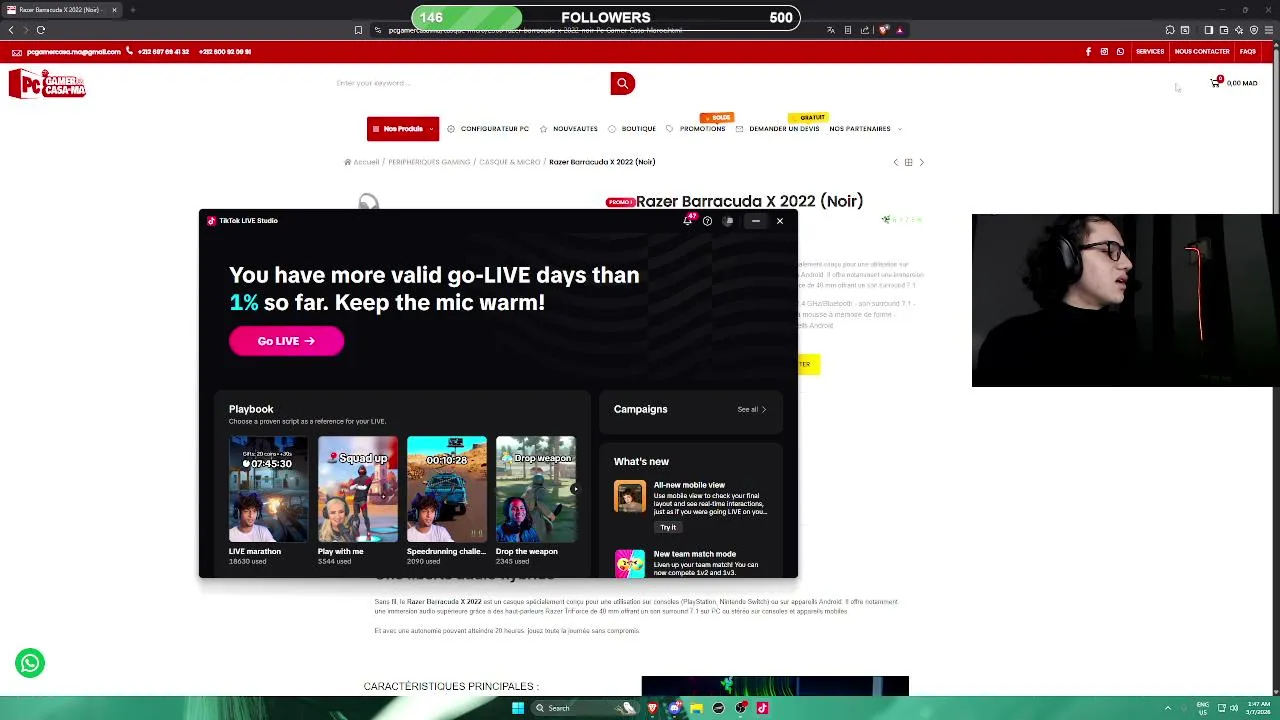Image resolution: width=1280 pixels, height=720 pixels.
Task: Open the Services link in the red header
Action: (x=1150, y=51)
